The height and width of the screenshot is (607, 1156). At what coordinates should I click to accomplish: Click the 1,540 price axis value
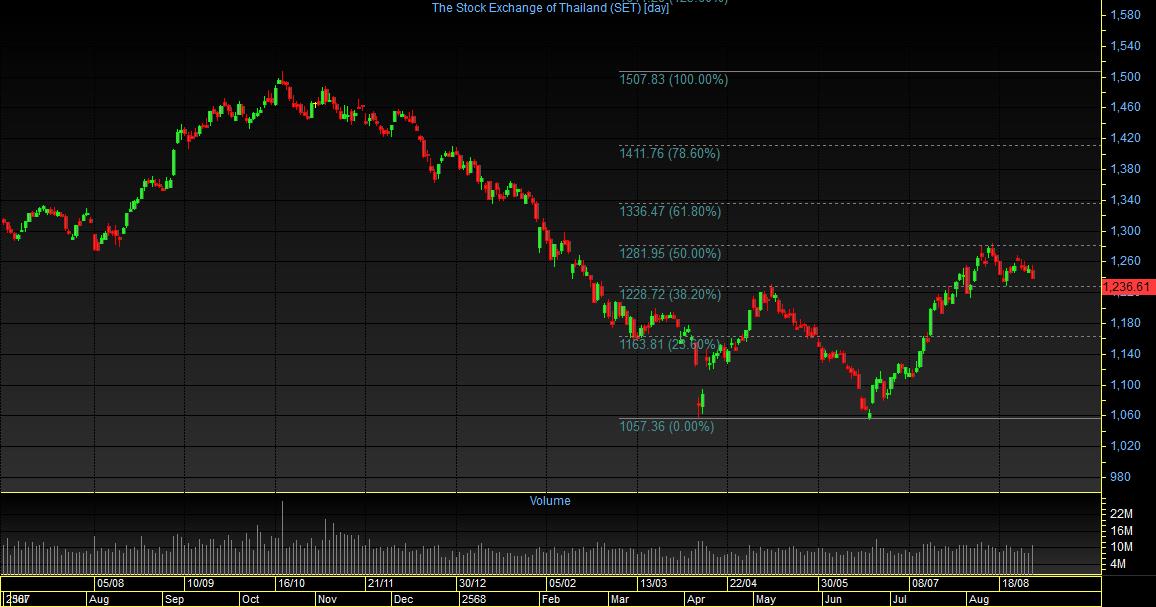tap(1125, 46)
